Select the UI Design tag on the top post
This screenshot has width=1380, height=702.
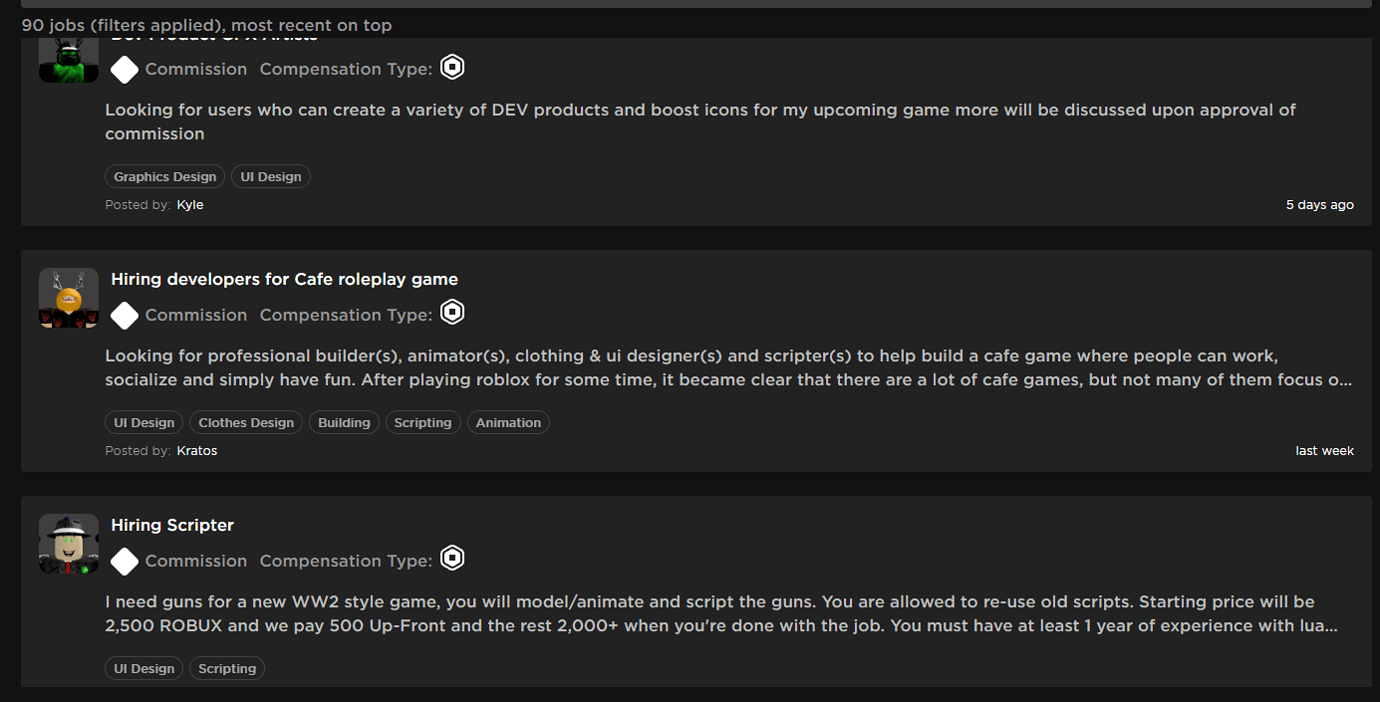click(x=270, y=176)
